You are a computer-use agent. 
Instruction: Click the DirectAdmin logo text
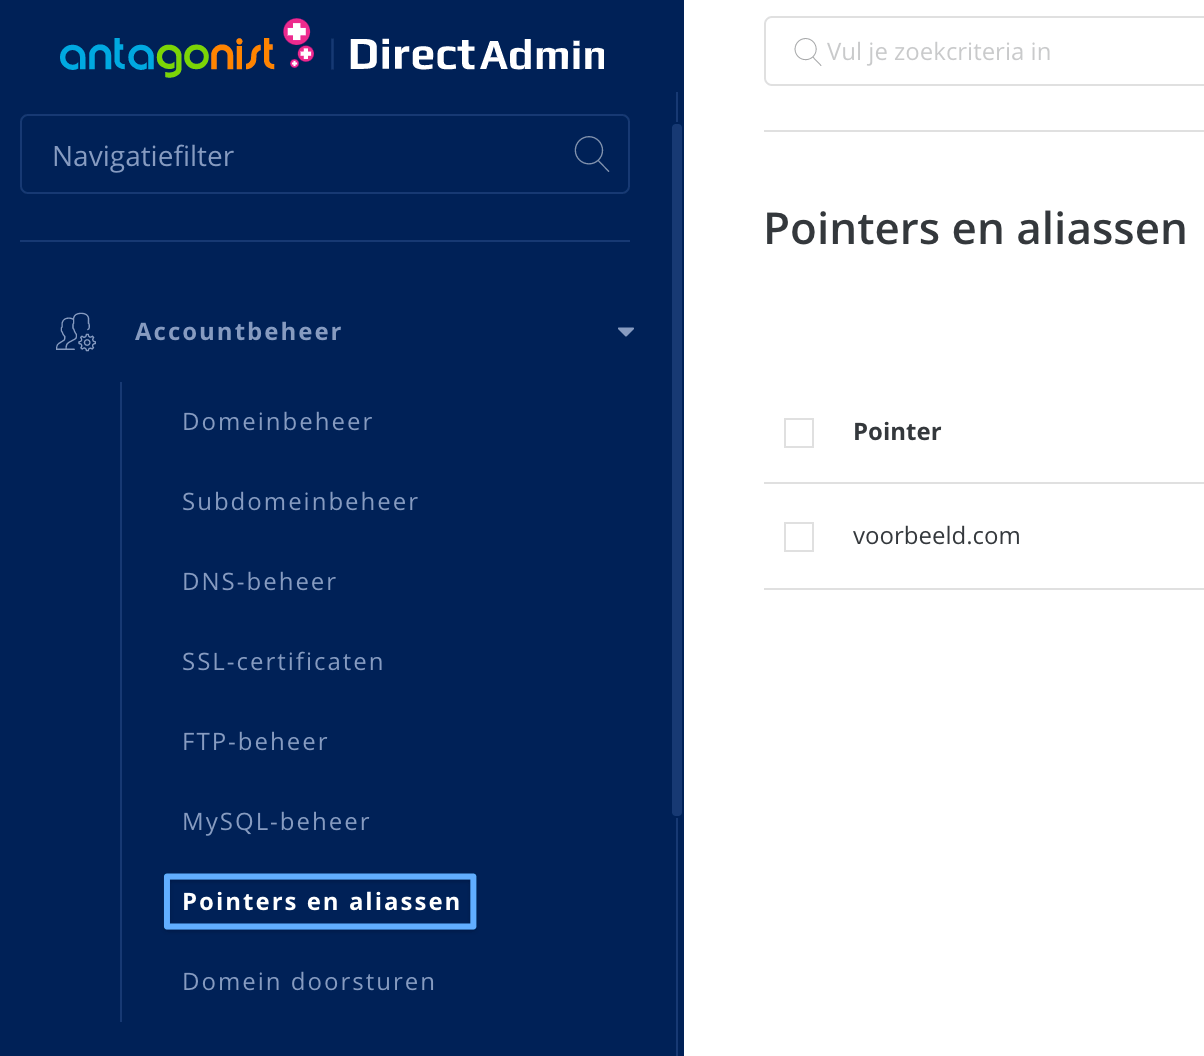coord(477,54)
